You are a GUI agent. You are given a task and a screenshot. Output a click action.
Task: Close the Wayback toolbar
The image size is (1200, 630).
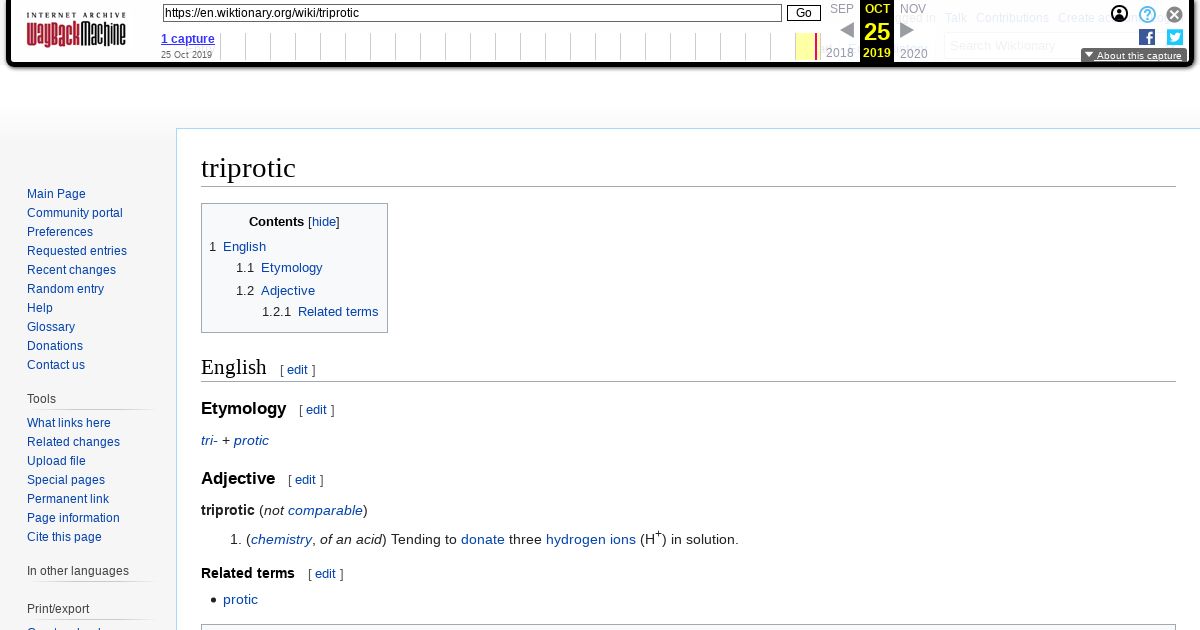[1175, 14]
